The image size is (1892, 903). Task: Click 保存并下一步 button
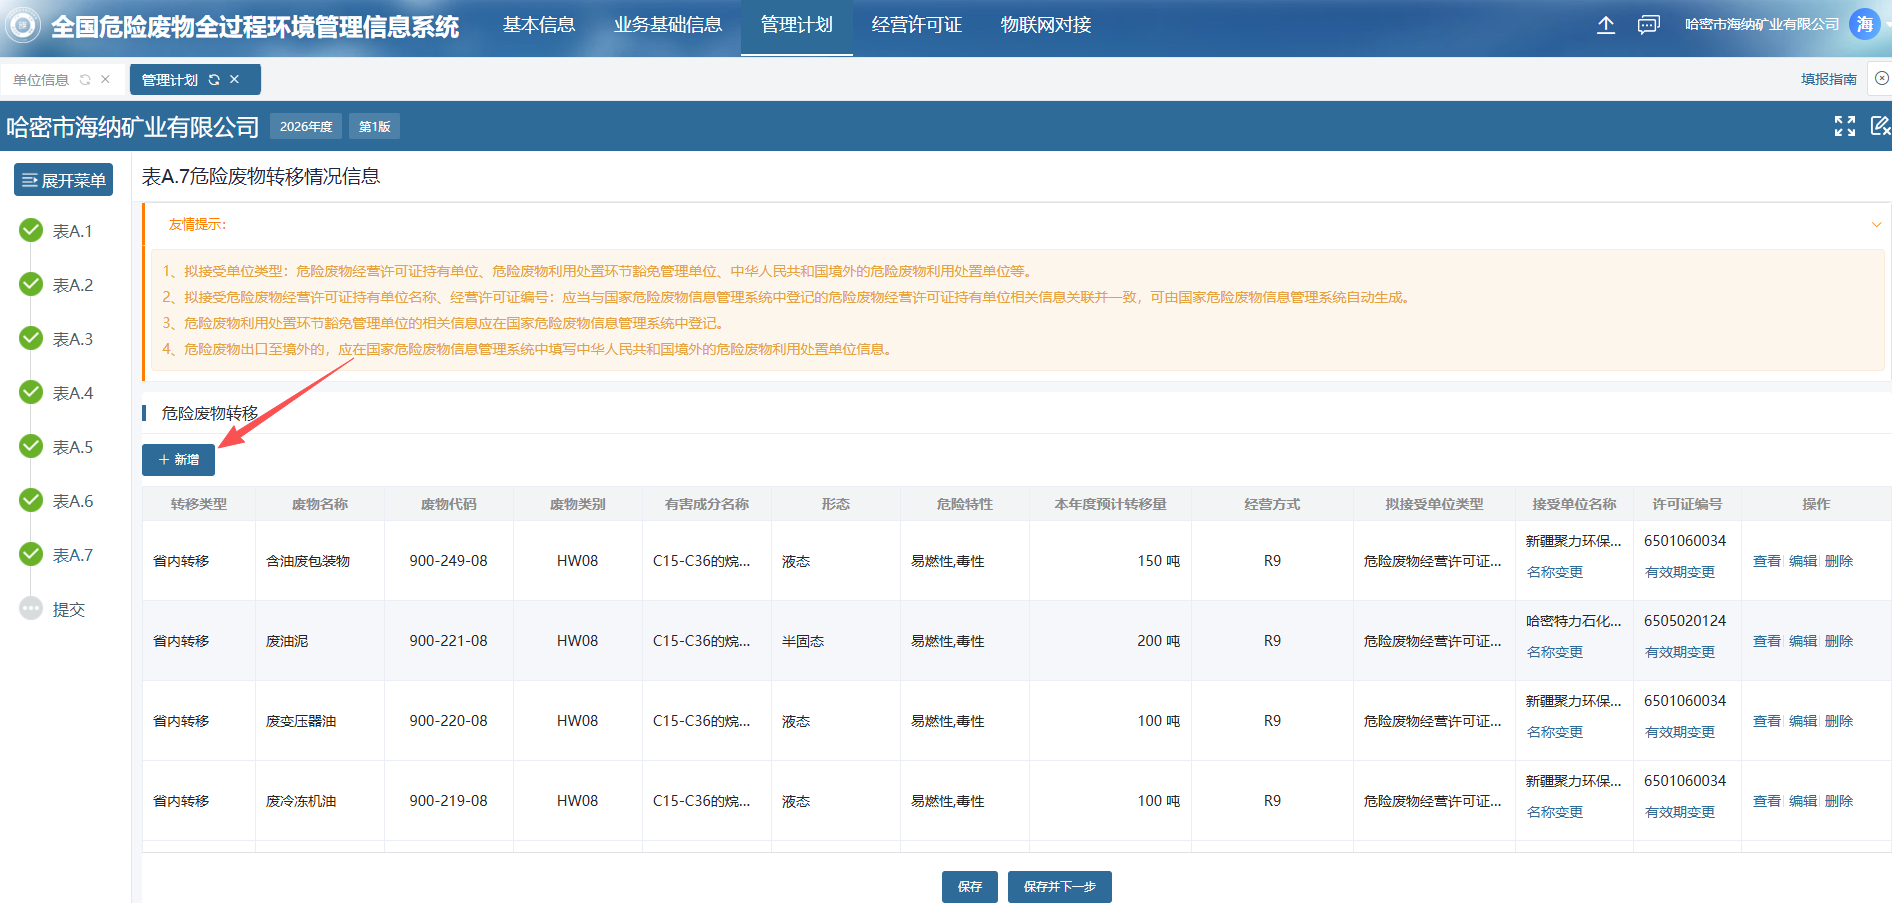[x=1059, y=887]
